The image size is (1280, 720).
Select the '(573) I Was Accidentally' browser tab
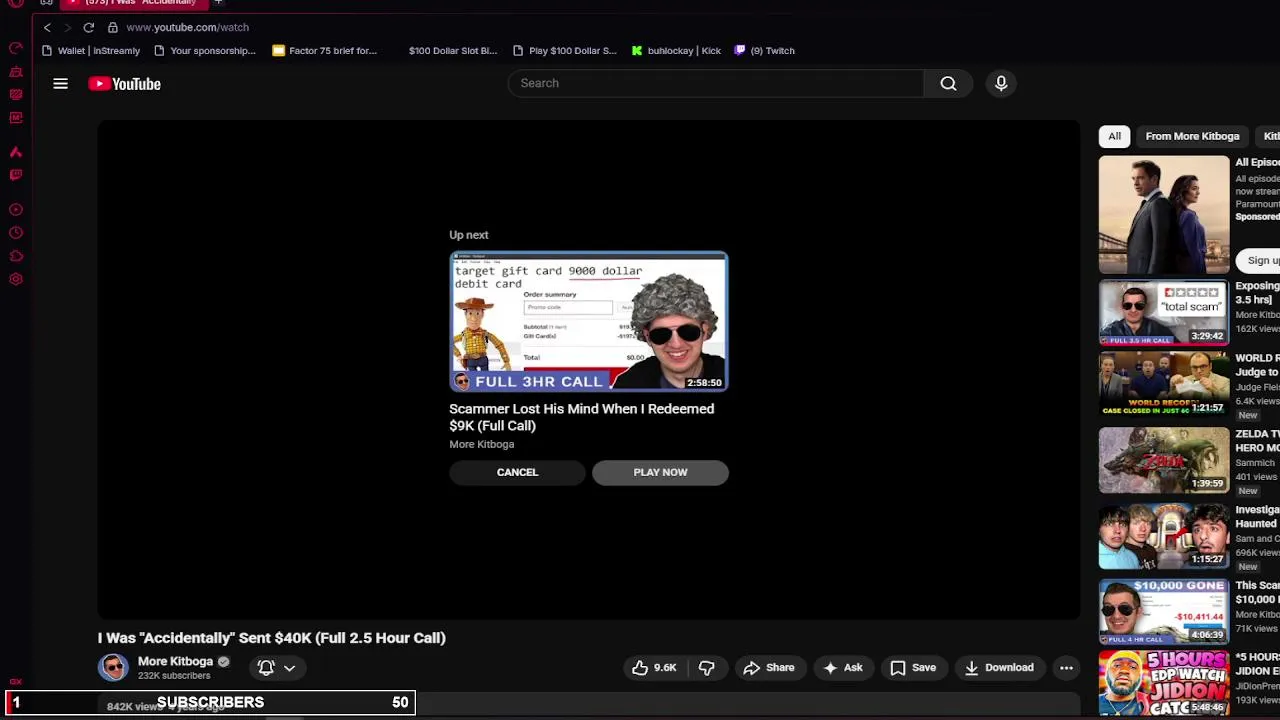pos(135,3)
